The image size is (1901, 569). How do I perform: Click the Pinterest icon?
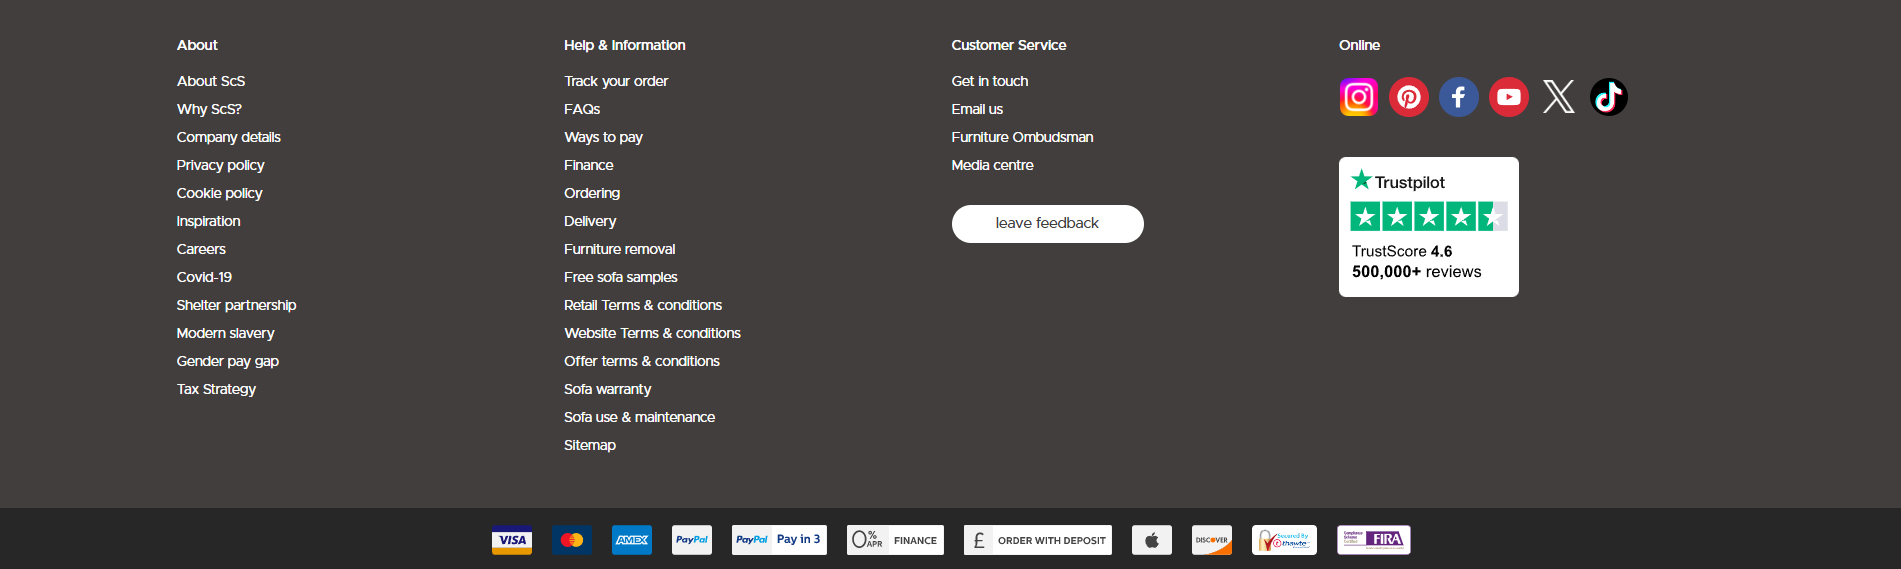point(1408,97)
